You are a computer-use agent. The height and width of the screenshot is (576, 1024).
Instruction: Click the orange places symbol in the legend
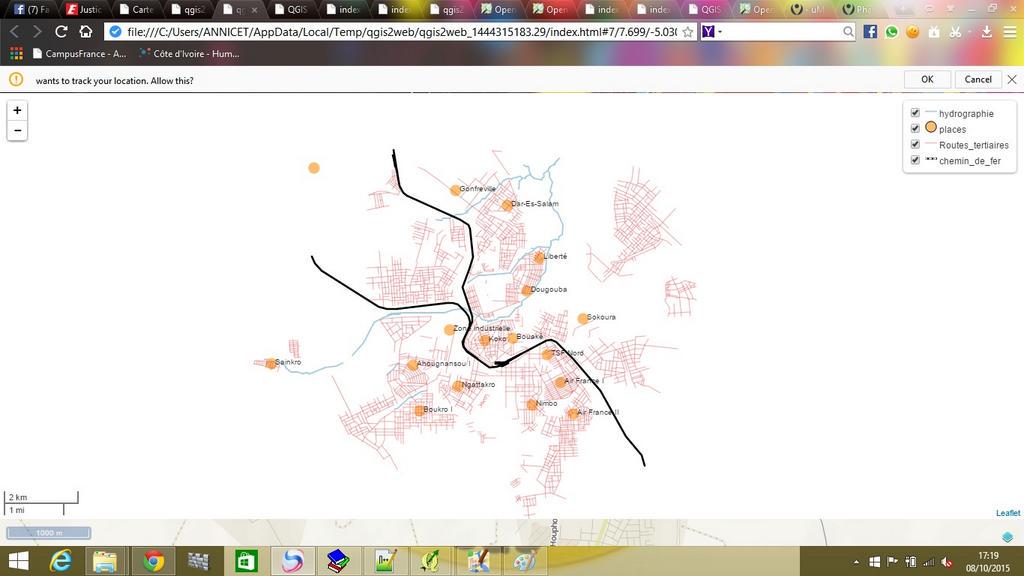[x=931, y=128]
